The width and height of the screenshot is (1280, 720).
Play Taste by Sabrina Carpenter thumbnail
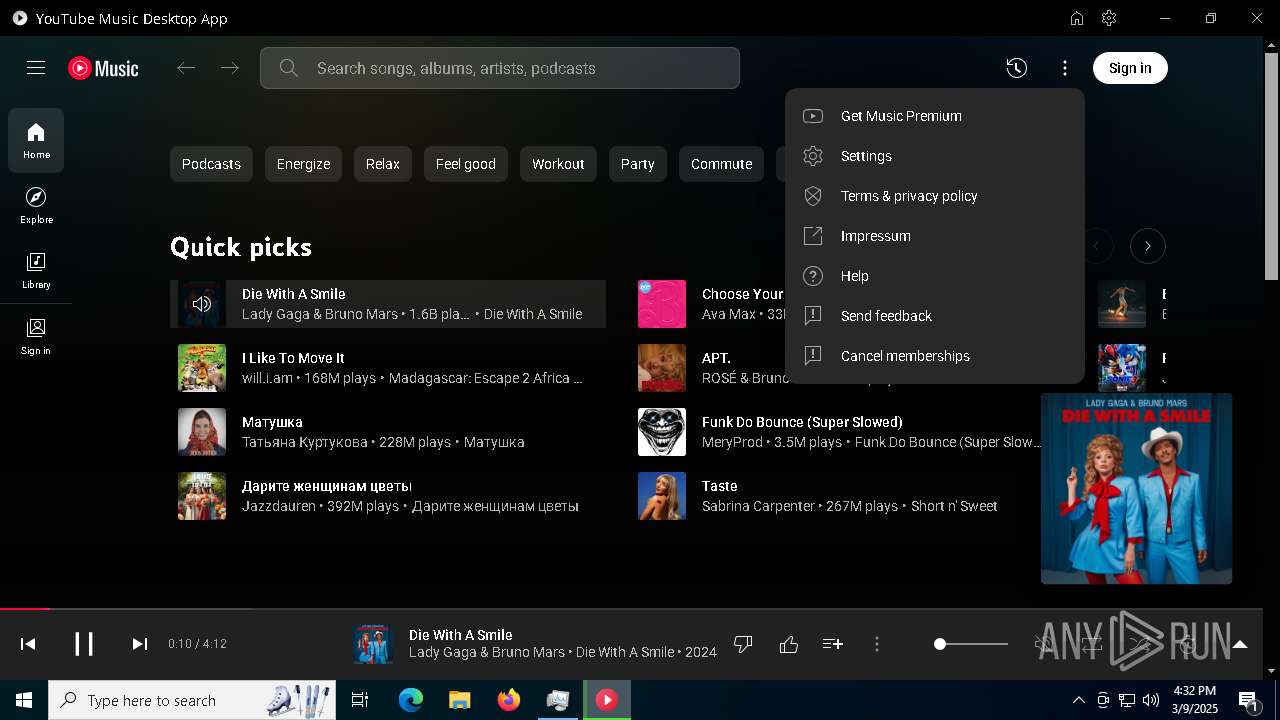pyautogui.click(x=662, y=496)
